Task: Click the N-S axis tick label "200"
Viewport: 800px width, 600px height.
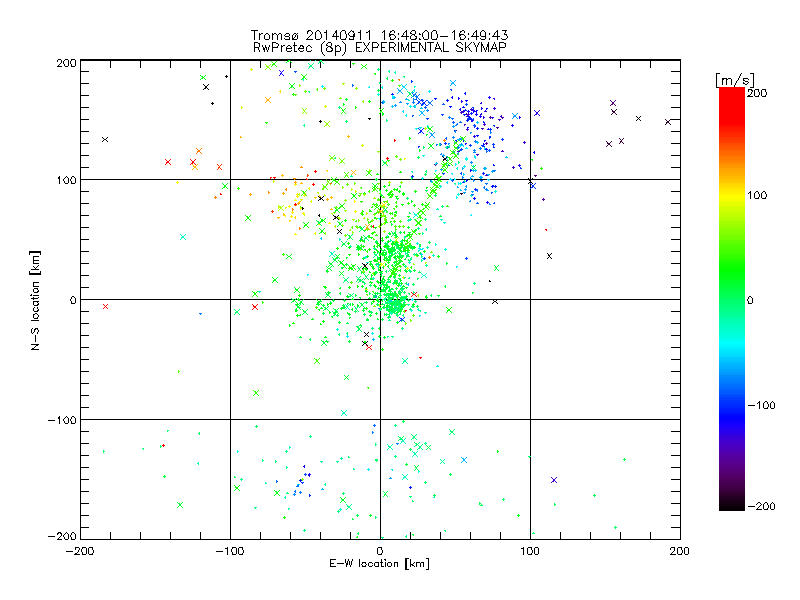Action: 66,63
